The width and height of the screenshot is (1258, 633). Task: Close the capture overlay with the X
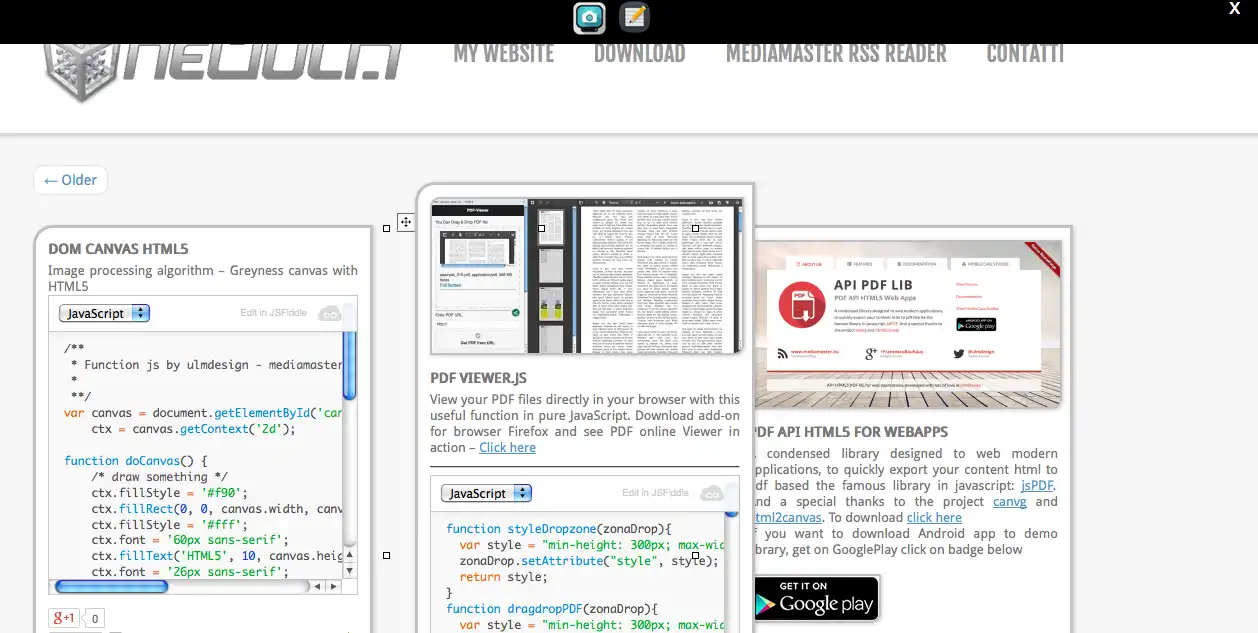point(1235,9)
